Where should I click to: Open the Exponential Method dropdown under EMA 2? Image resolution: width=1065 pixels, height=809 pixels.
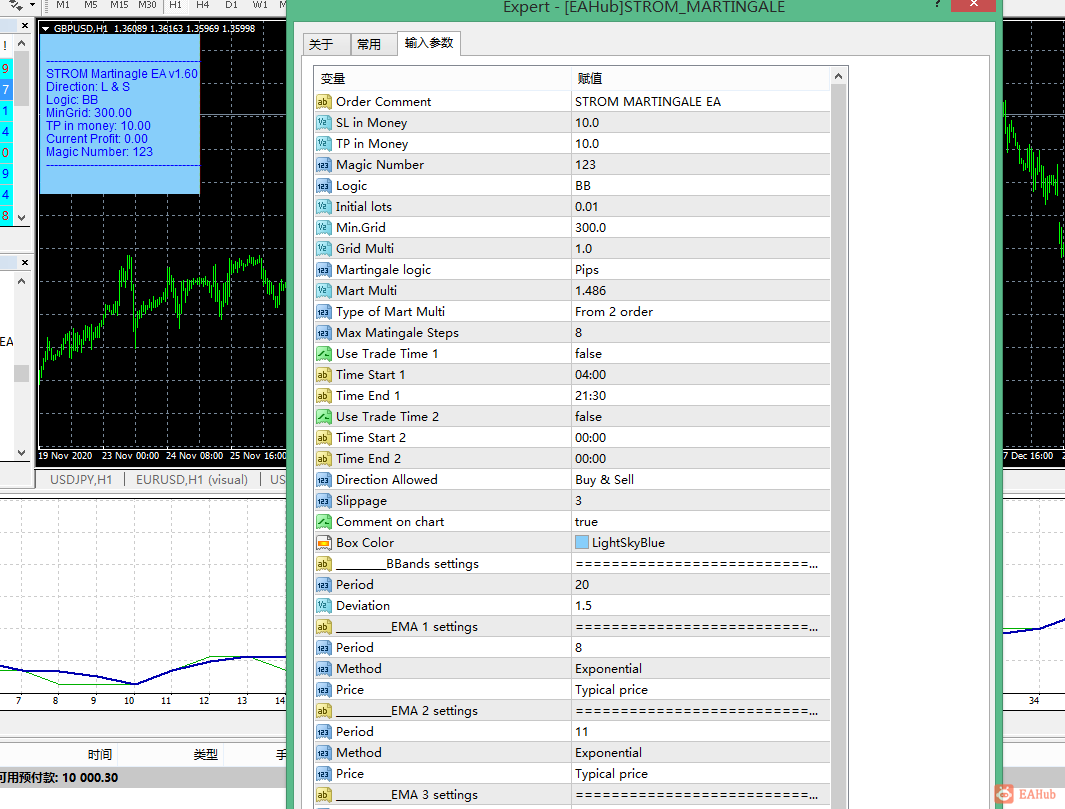(x=700, y=753)
